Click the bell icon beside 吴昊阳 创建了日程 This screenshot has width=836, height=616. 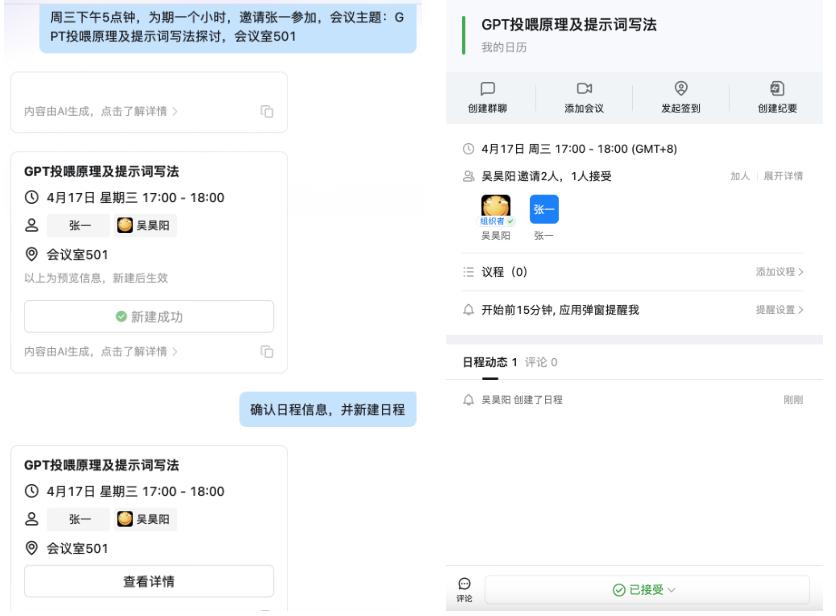point(468,400)
